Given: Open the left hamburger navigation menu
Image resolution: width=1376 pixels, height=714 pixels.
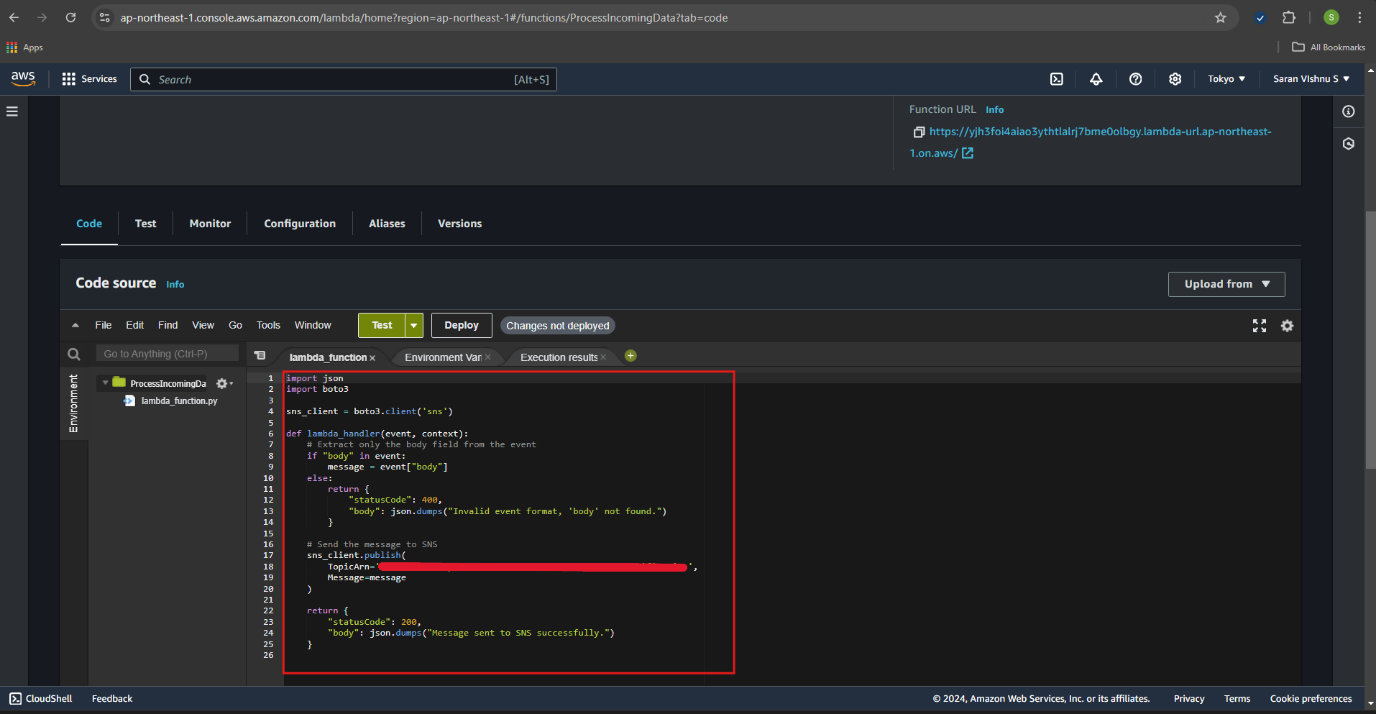Looking at the screenshot, I should point(12,111).
